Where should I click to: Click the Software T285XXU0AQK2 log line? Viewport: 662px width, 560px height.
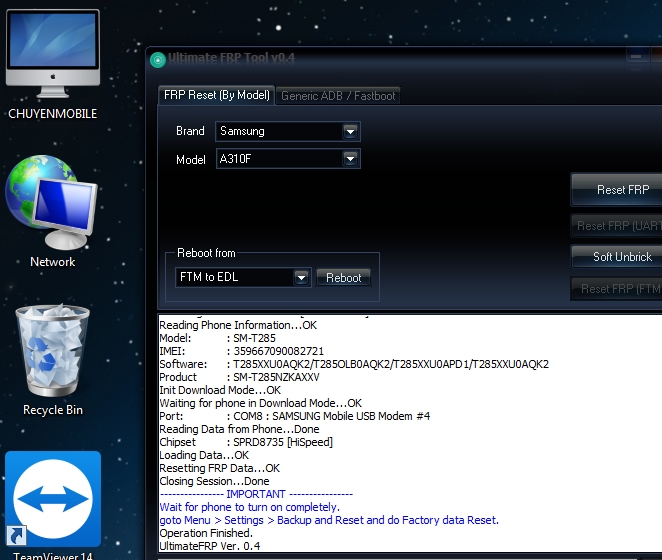coord(354,364)
